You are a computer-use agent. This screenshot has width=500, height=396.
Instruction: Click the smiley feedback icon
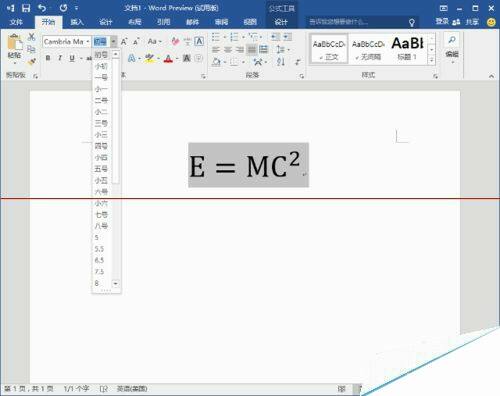coord(491,22)
